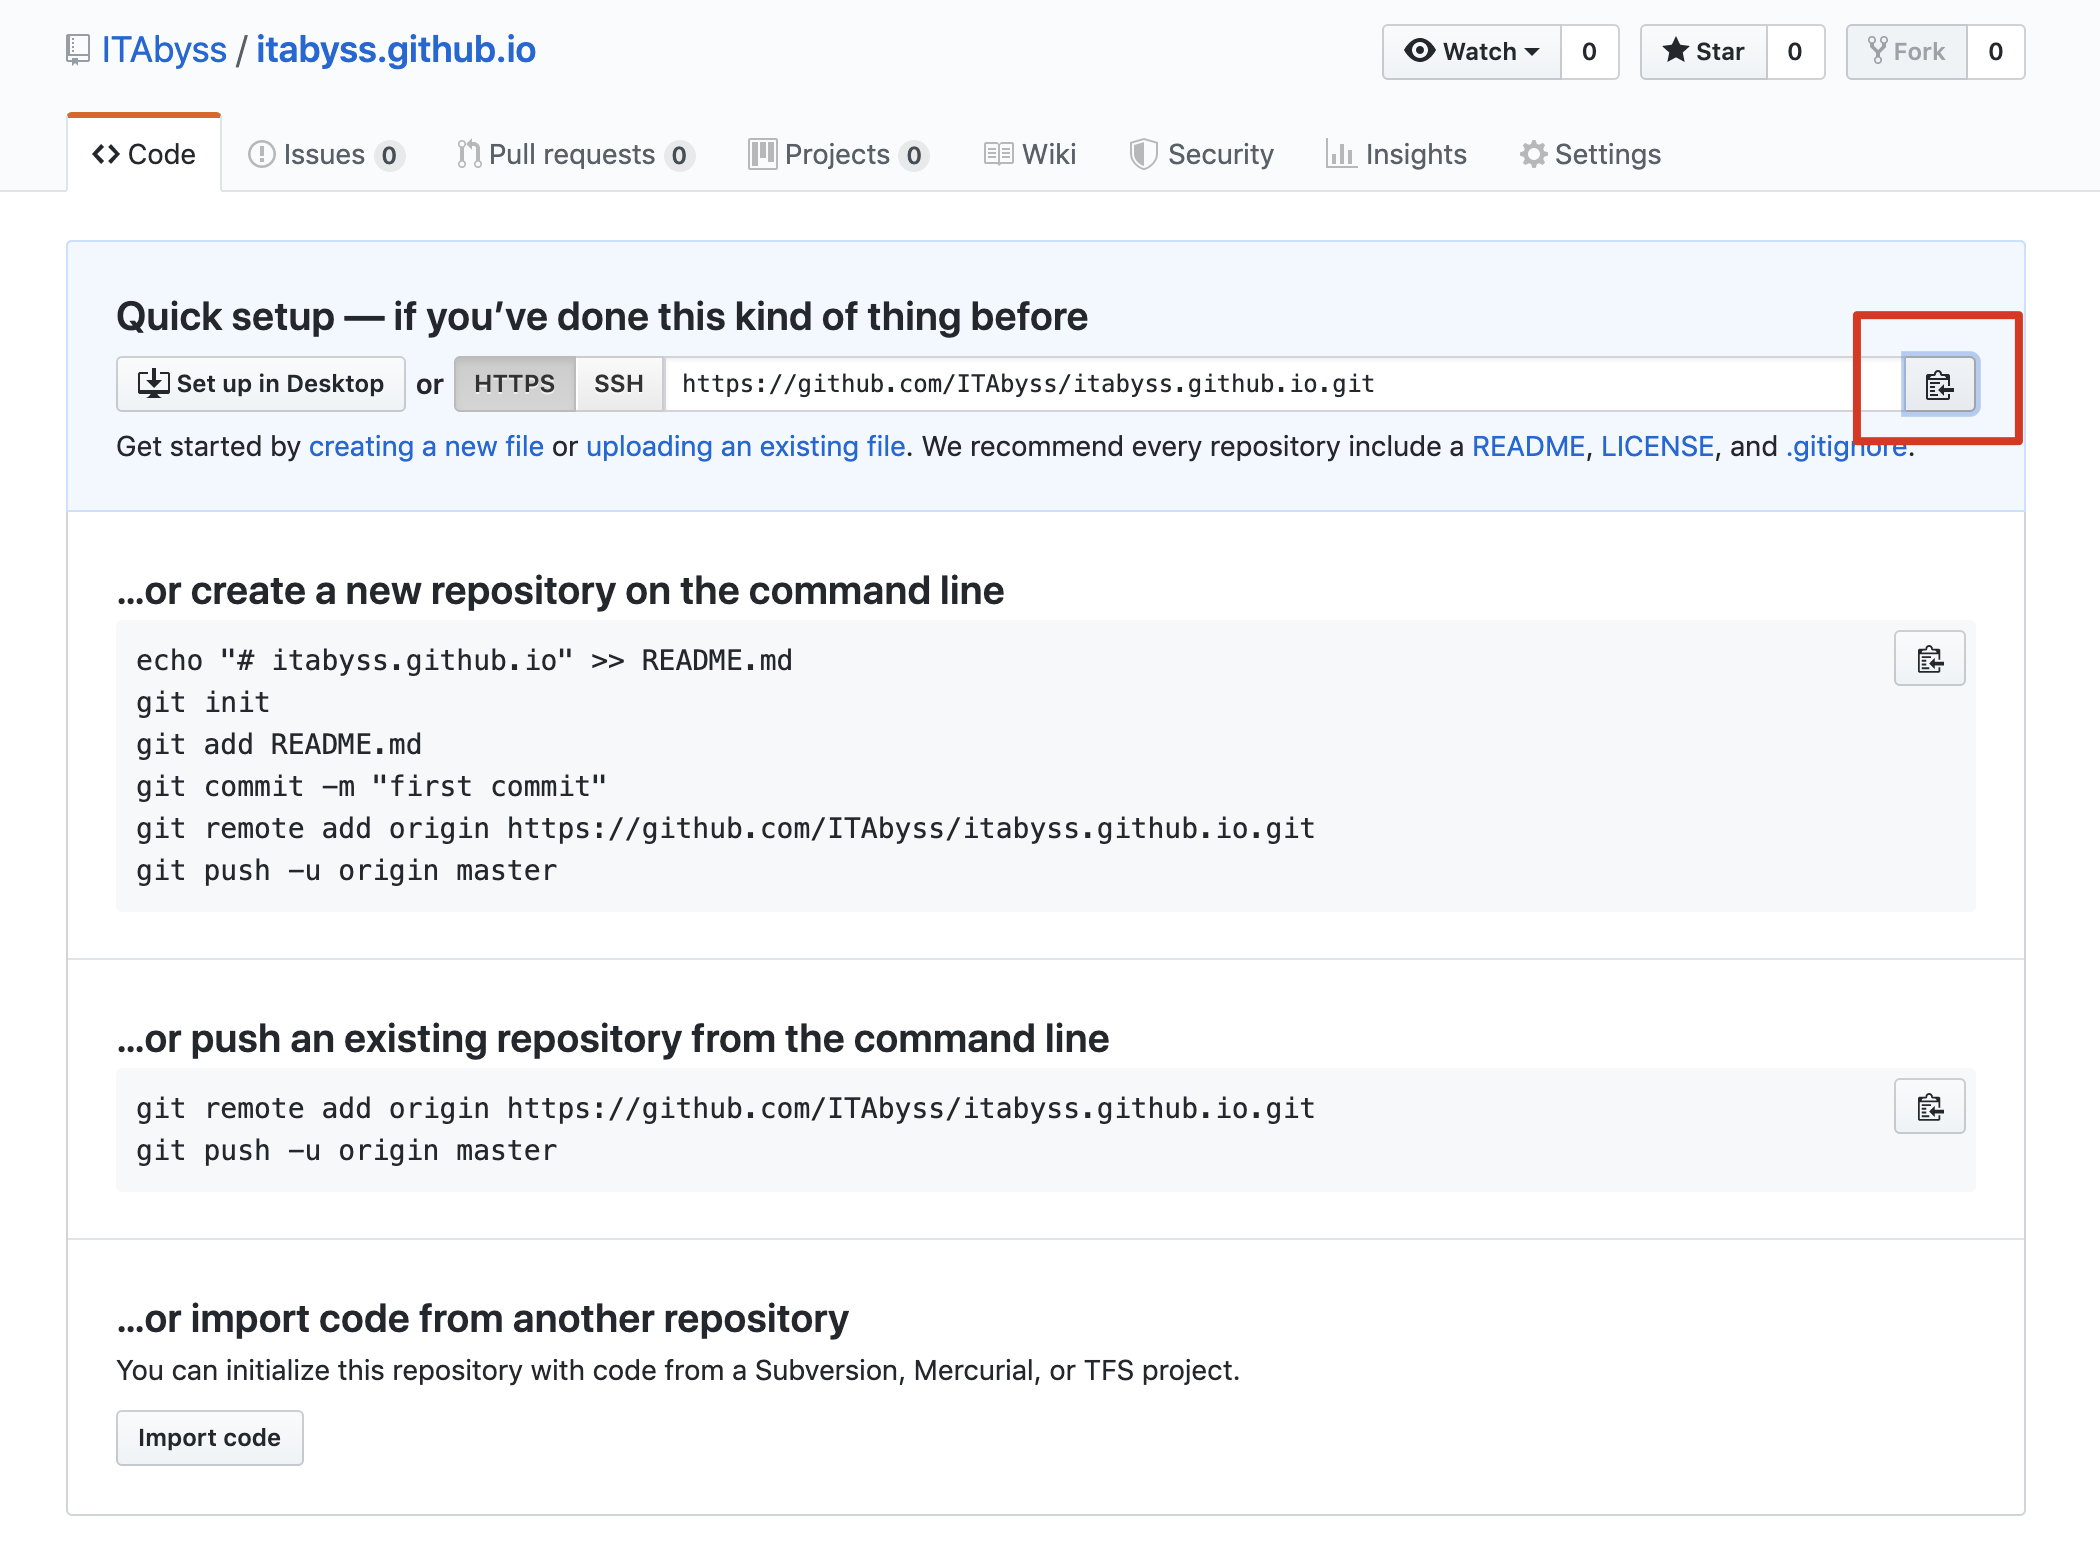Open the Issues tab
The height and width of the screenshot is (1544, 2100).
tap(325, 154)
